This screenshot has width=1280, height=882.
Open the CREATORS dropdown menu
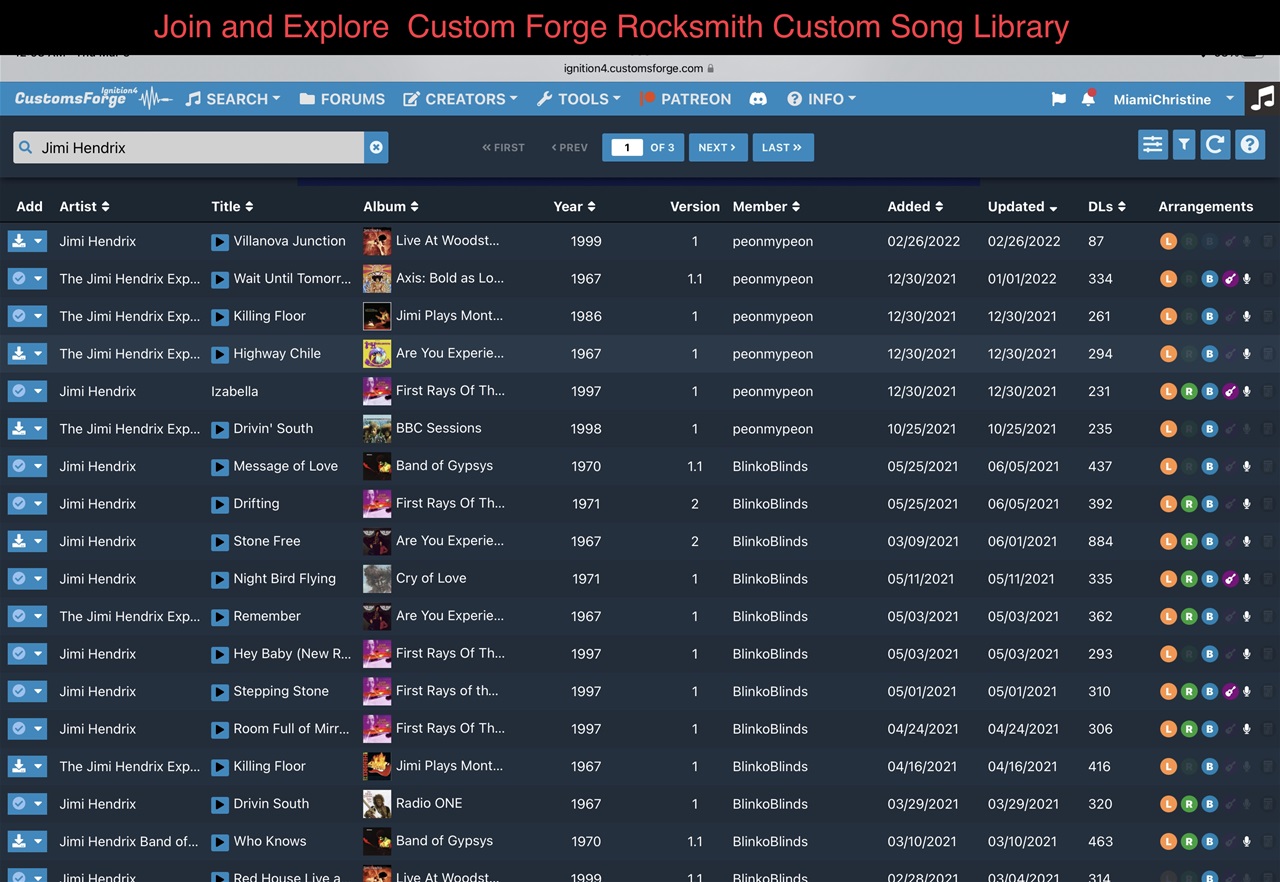click(x=460, y=99)
